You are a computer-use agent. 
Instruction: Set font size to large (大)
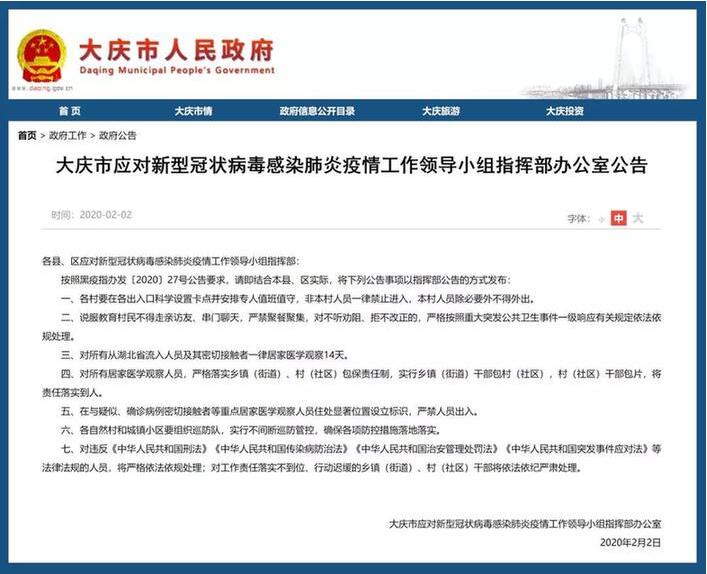pyautogui.click(x=638, y=217)
